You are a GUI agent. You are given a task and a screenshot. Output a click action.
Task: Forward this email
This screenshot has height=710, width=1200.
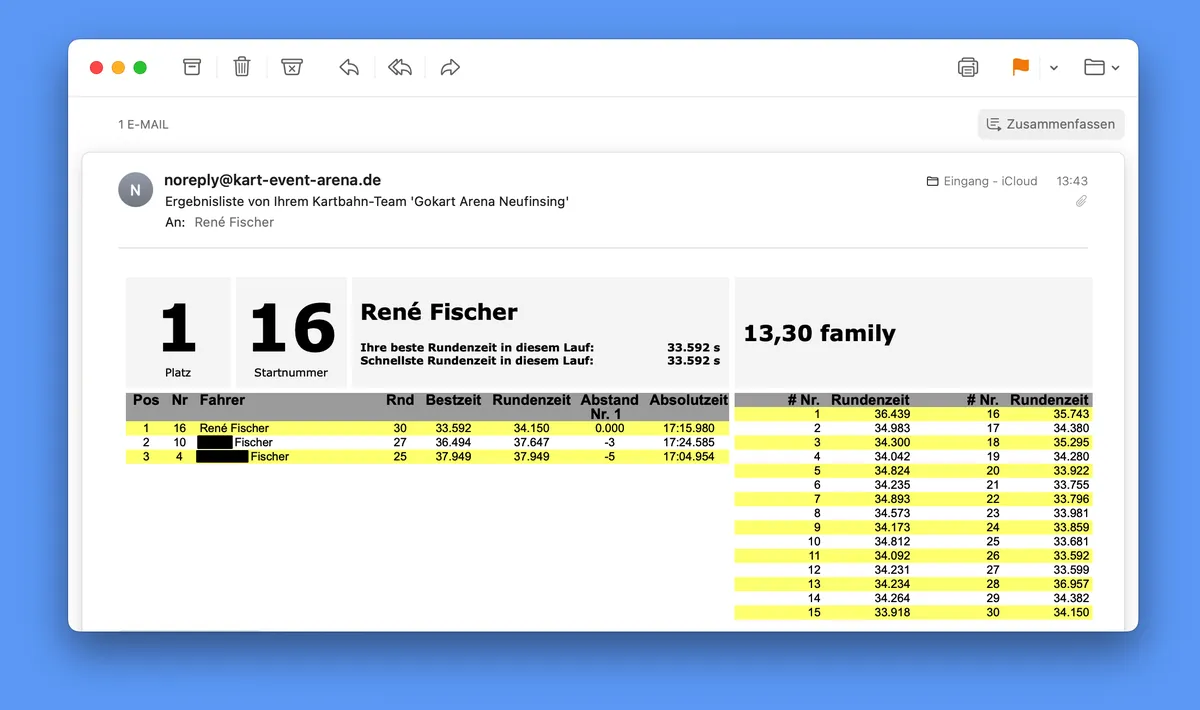pyautogui.click(x=449, y=66)
